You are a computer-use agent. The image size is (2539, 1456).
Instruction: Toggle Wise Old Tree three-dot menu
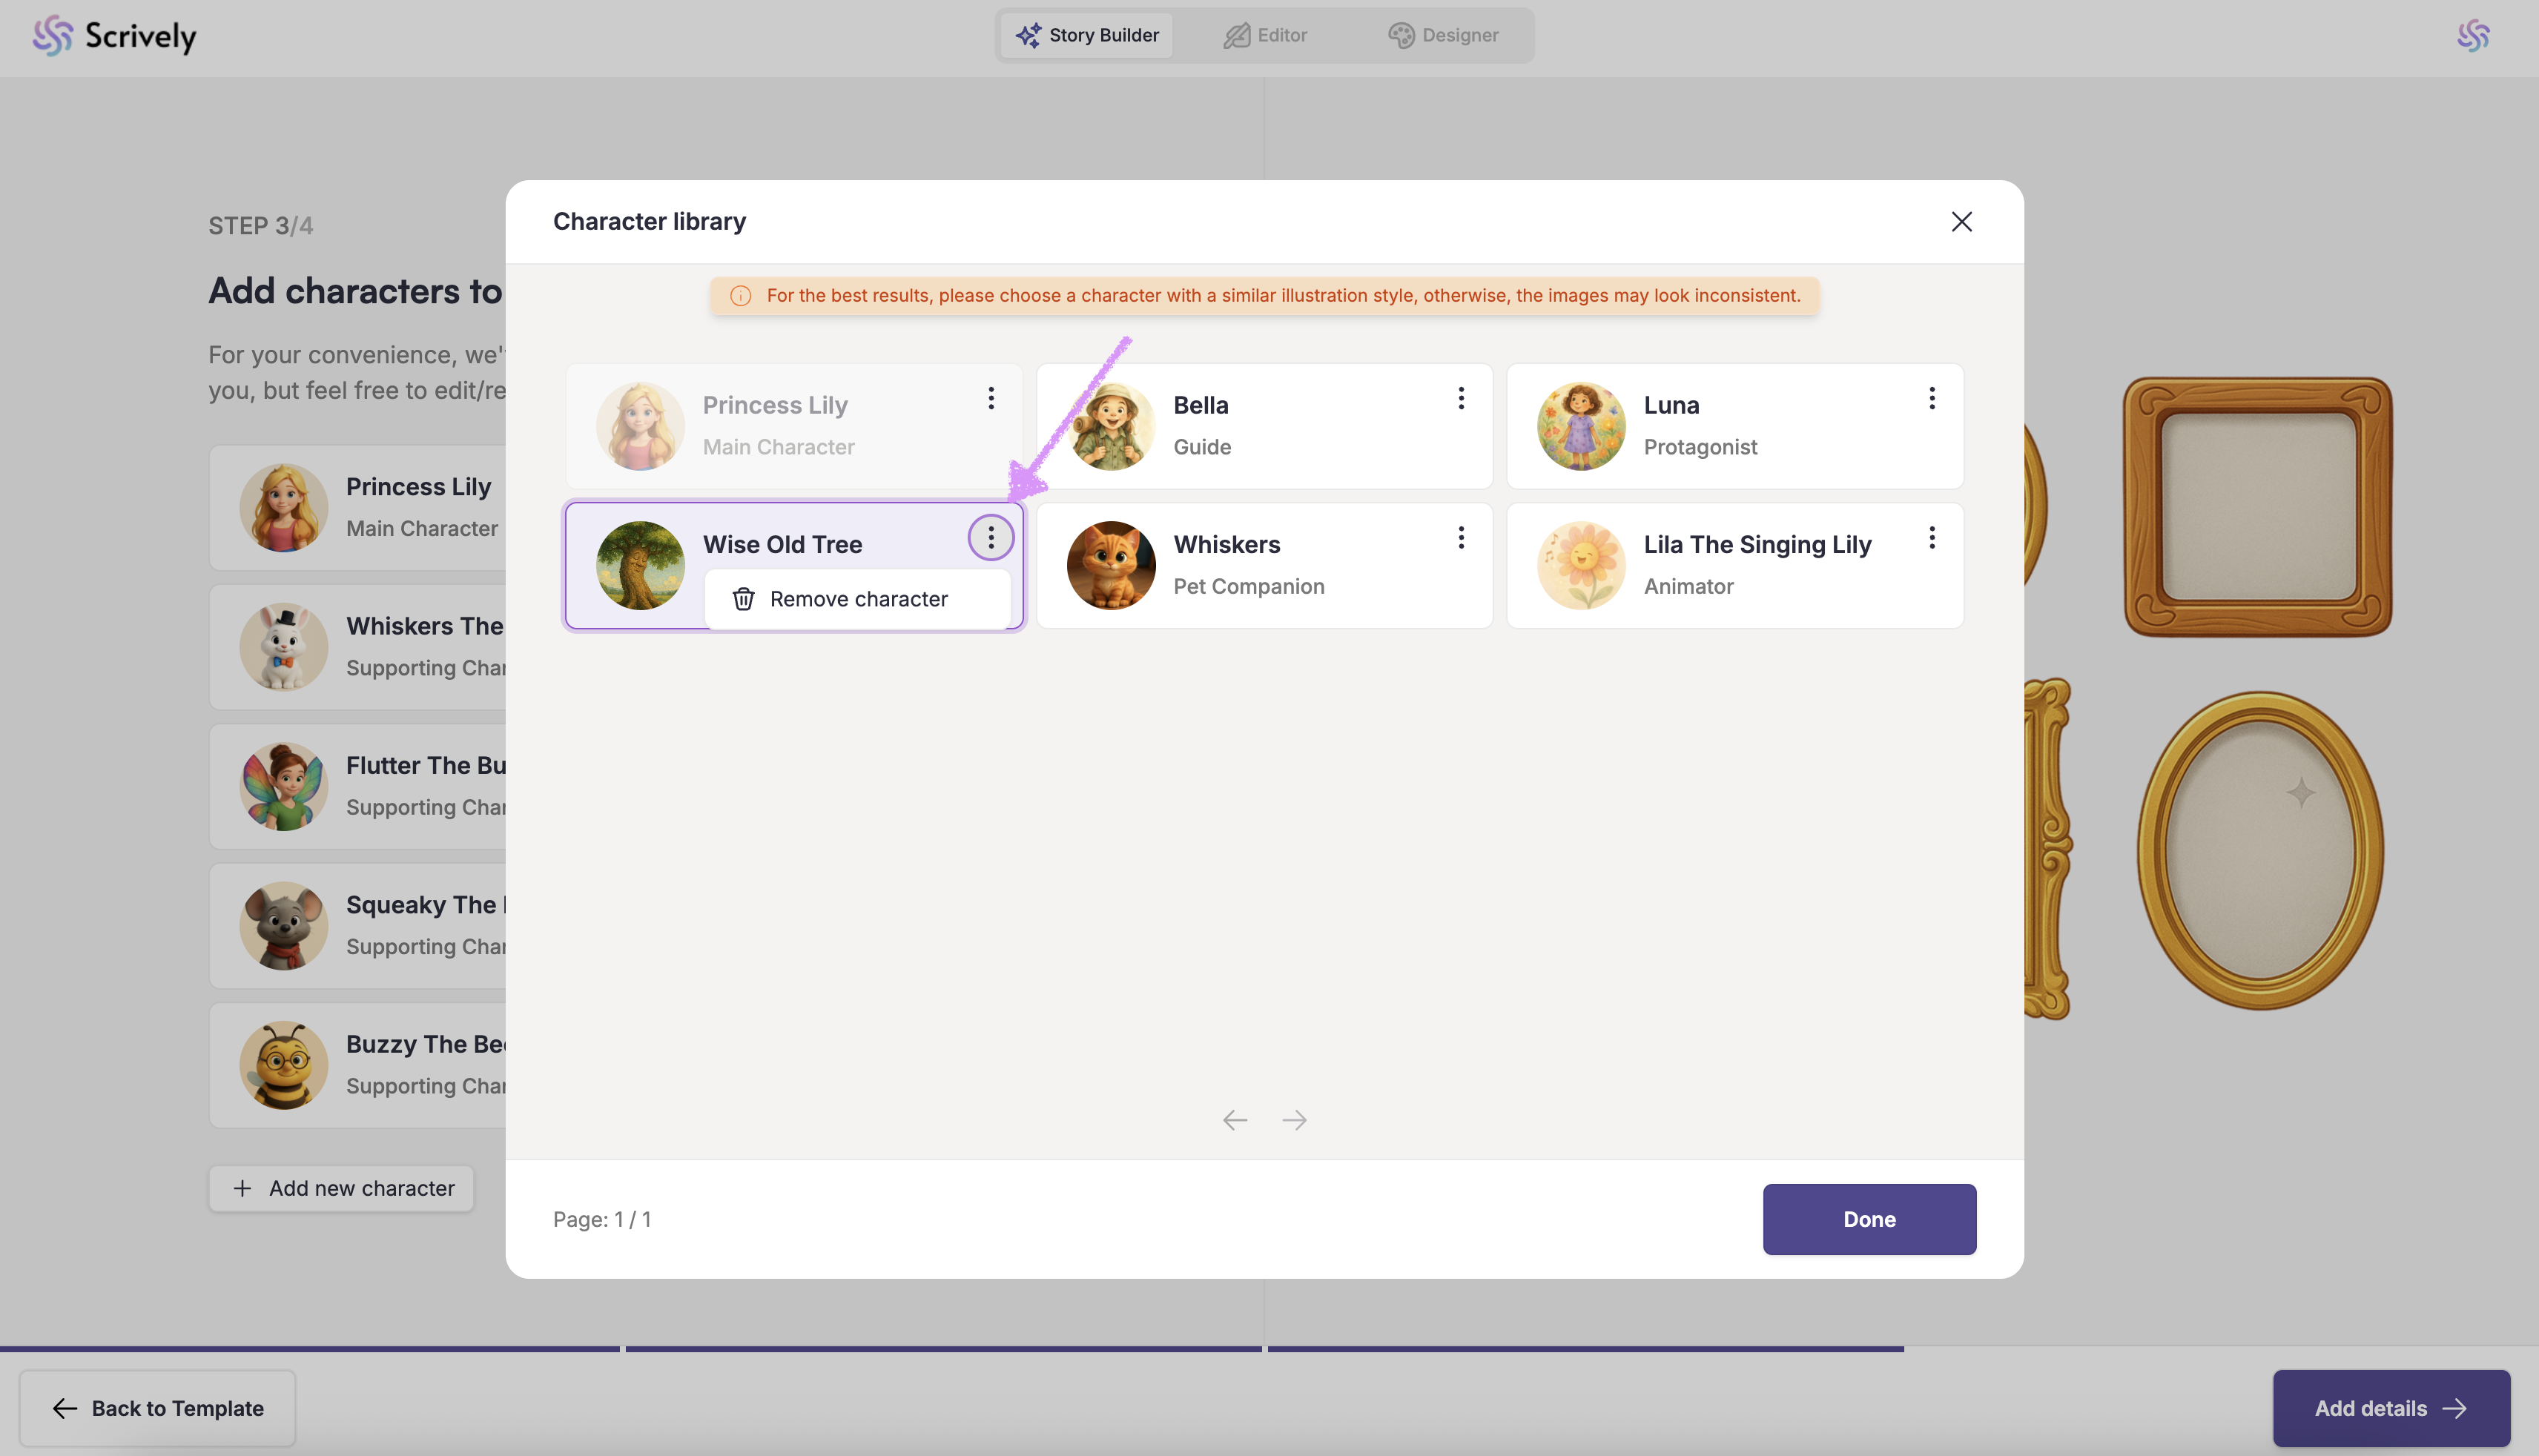coord(990,538)
